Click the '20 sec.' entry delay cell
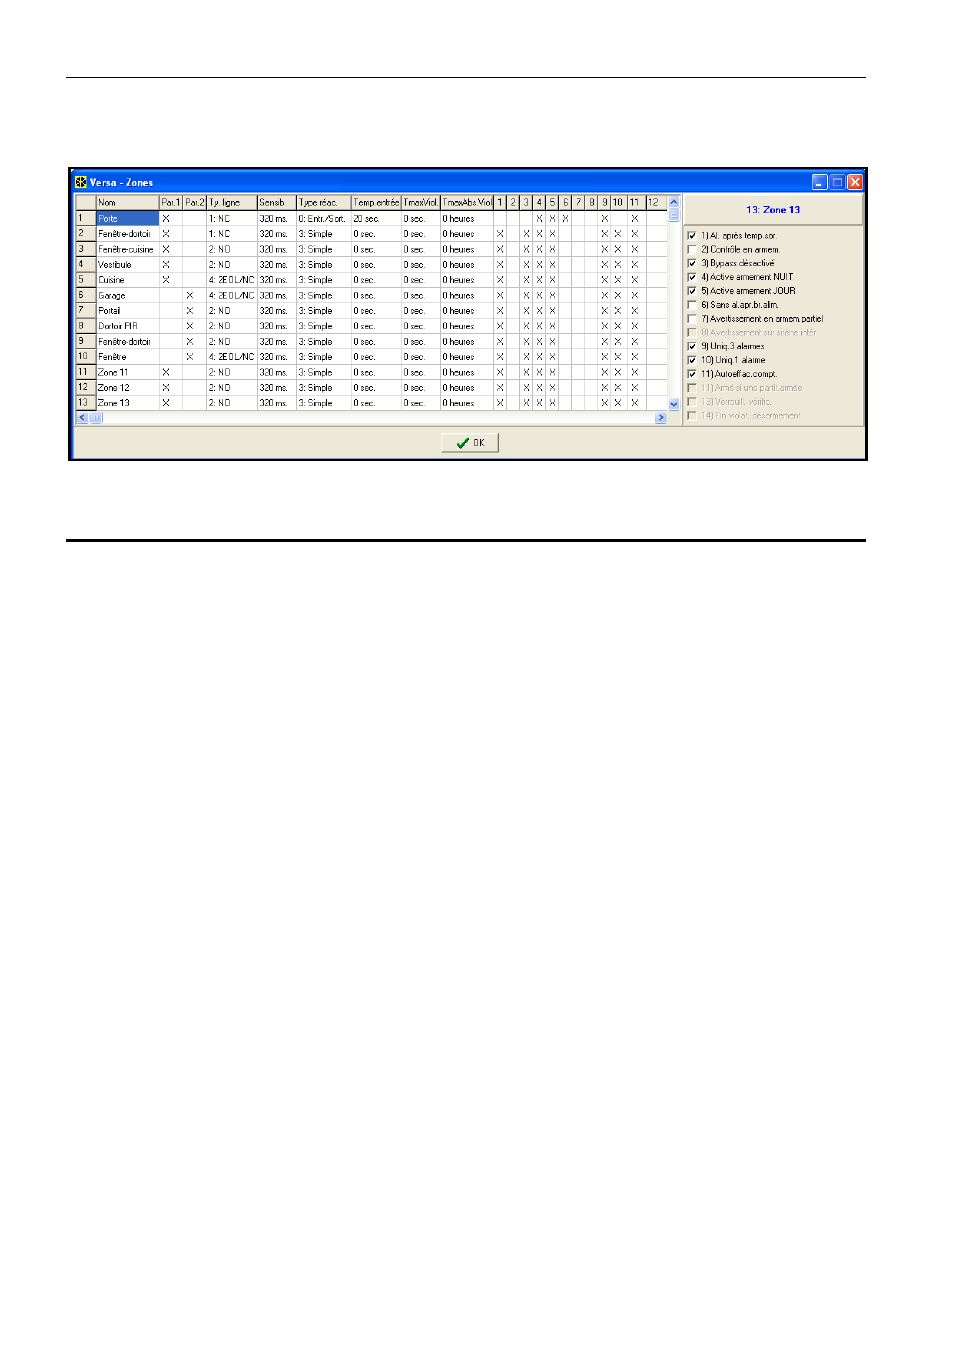The width and height of the screenshot is (955, 1350). (x=376, y=218)
